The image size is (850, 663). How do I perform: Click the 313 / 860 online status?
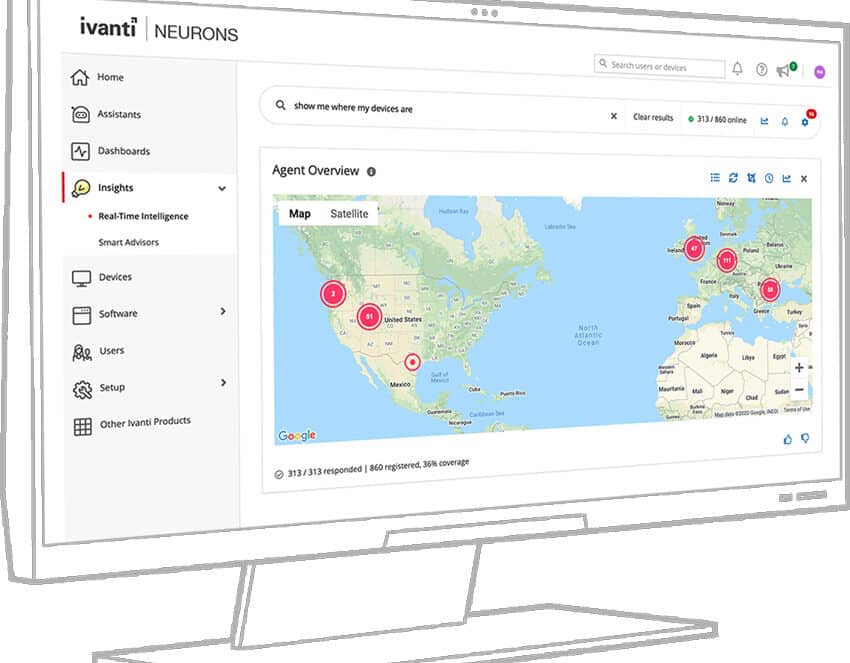pos(717,119)
